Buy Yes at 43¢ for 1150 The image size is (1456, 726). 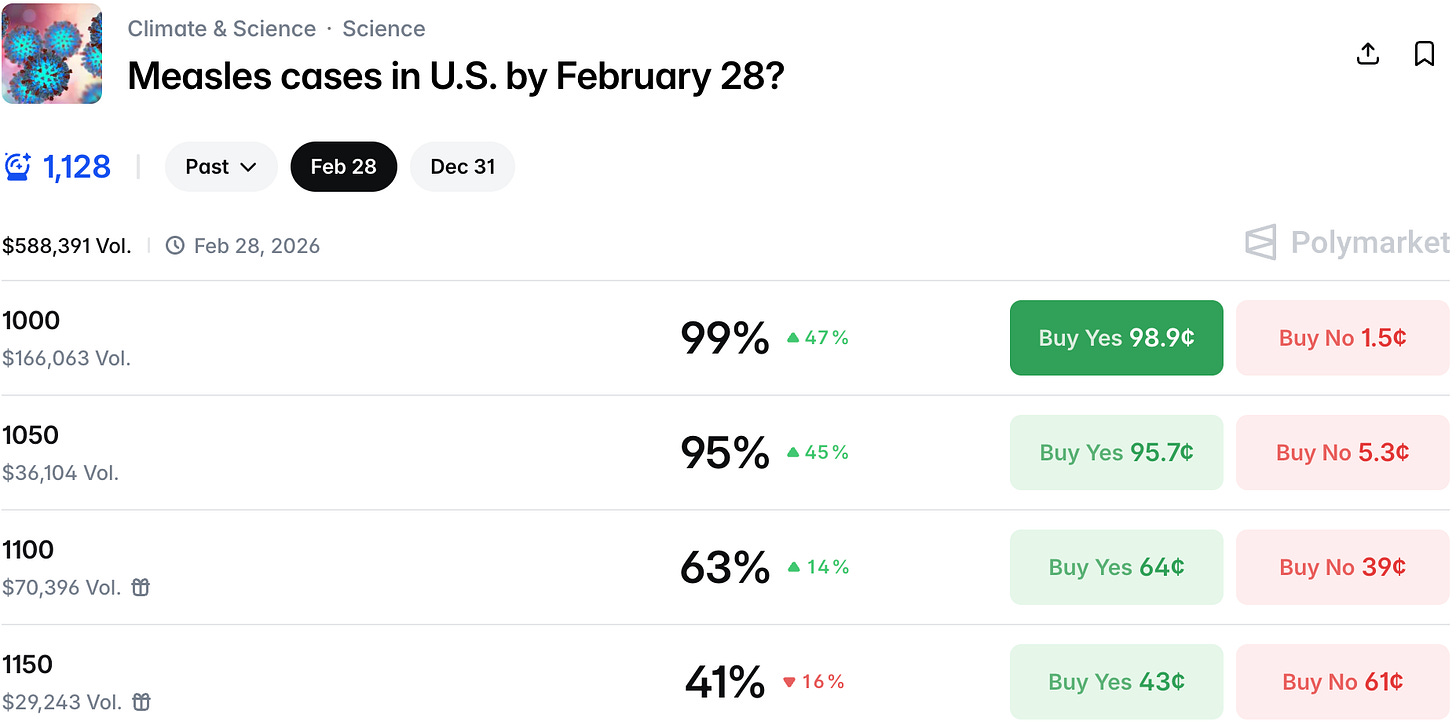pos(1116,682)
